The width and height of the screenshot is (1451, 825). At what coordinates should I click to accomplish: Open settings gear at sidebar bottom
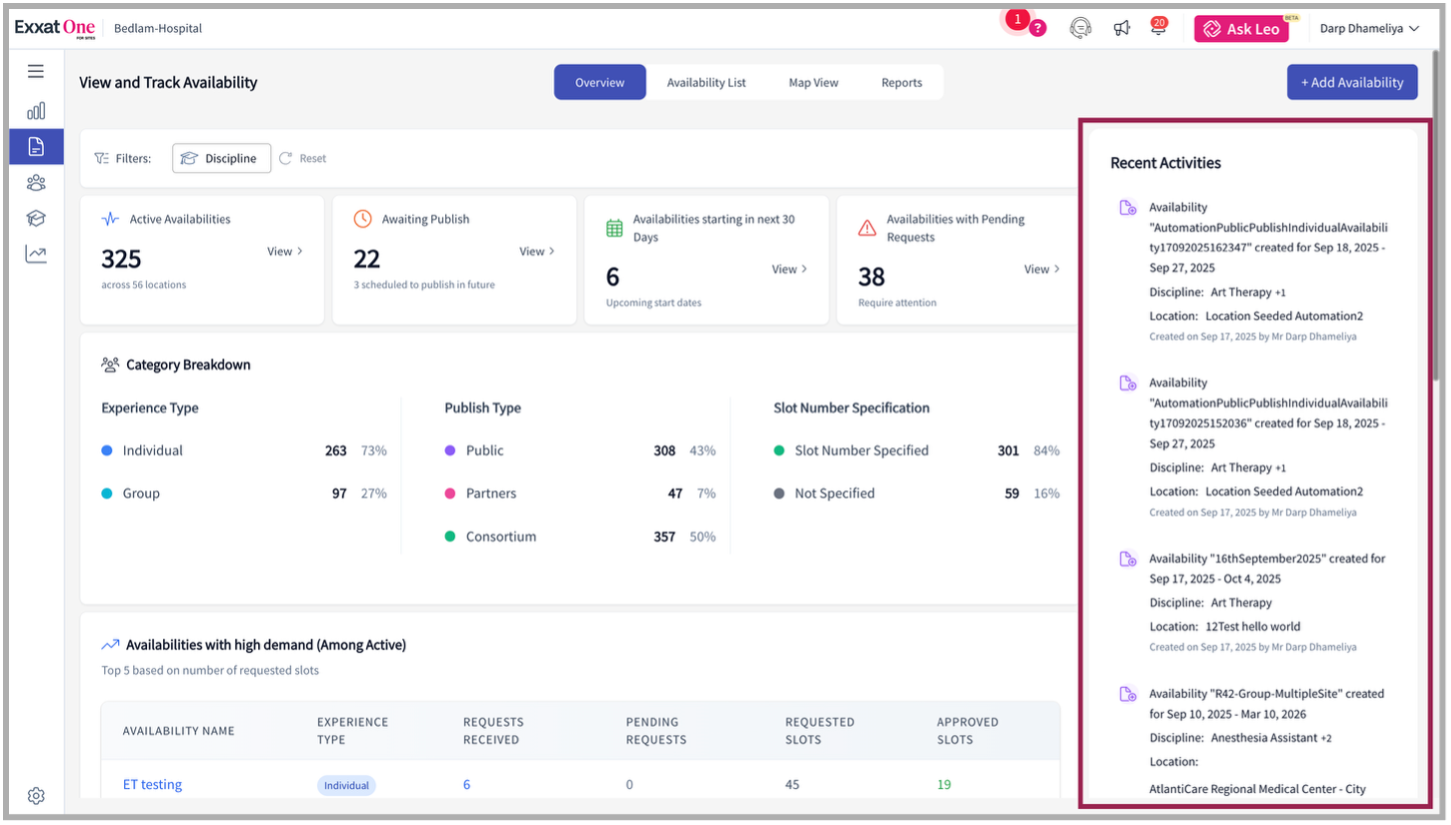pos(36,796)
